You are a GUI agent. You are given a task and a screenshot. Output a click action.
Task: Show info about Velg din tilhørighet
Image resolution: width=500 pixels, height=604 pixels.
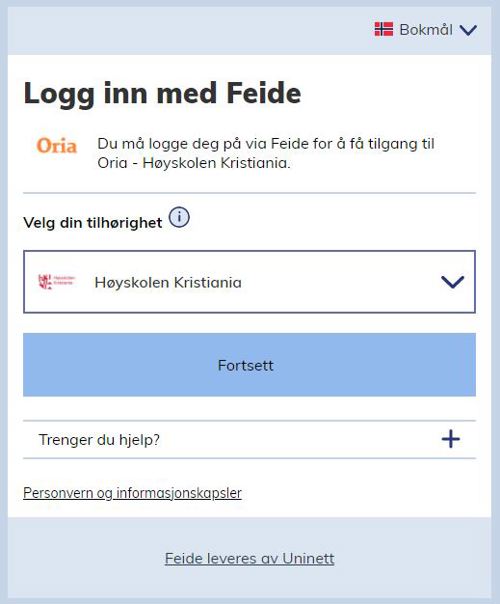click(x=179, y=217)
